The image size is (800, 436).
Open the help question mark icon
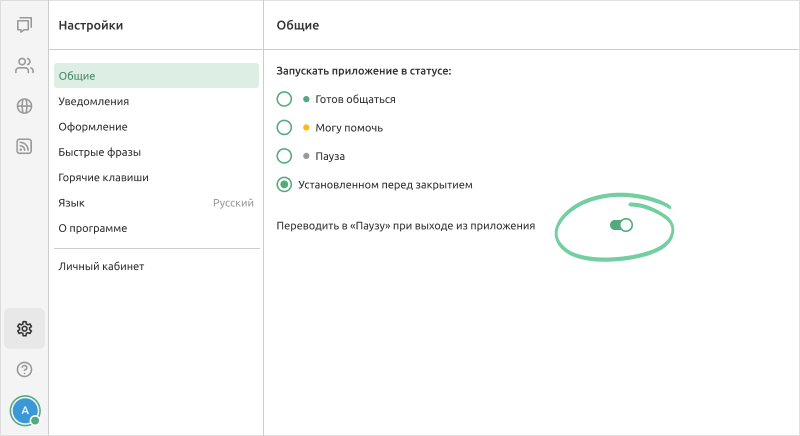[24, 370]
